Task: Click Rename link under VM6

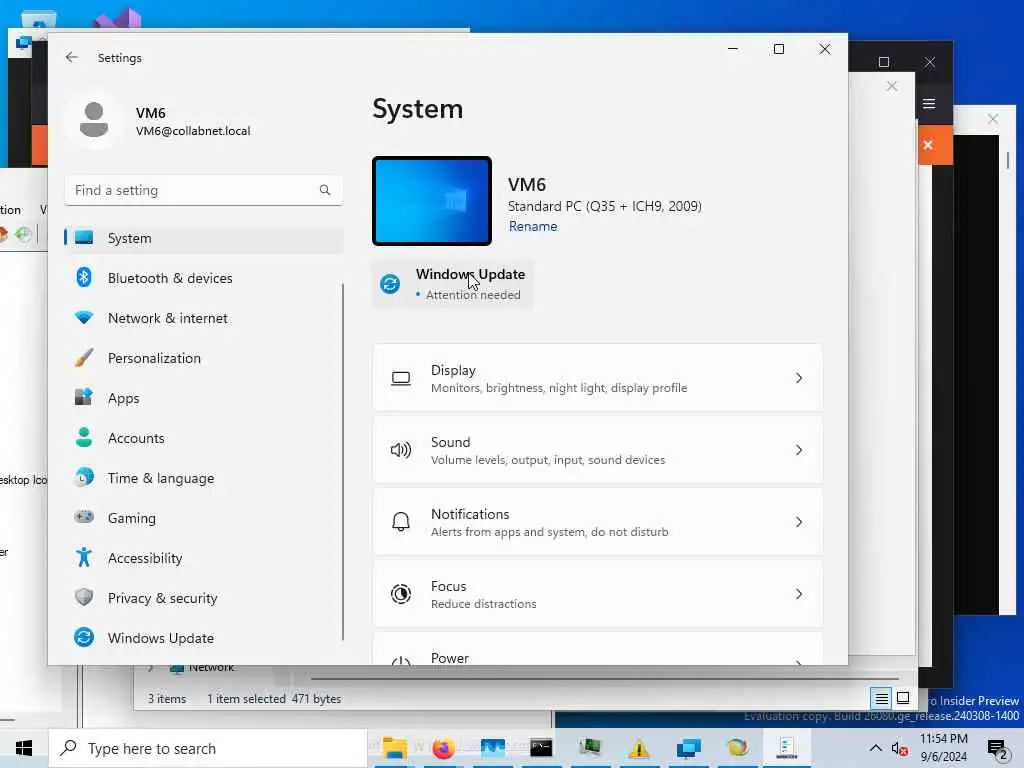Action: point(533,227)
